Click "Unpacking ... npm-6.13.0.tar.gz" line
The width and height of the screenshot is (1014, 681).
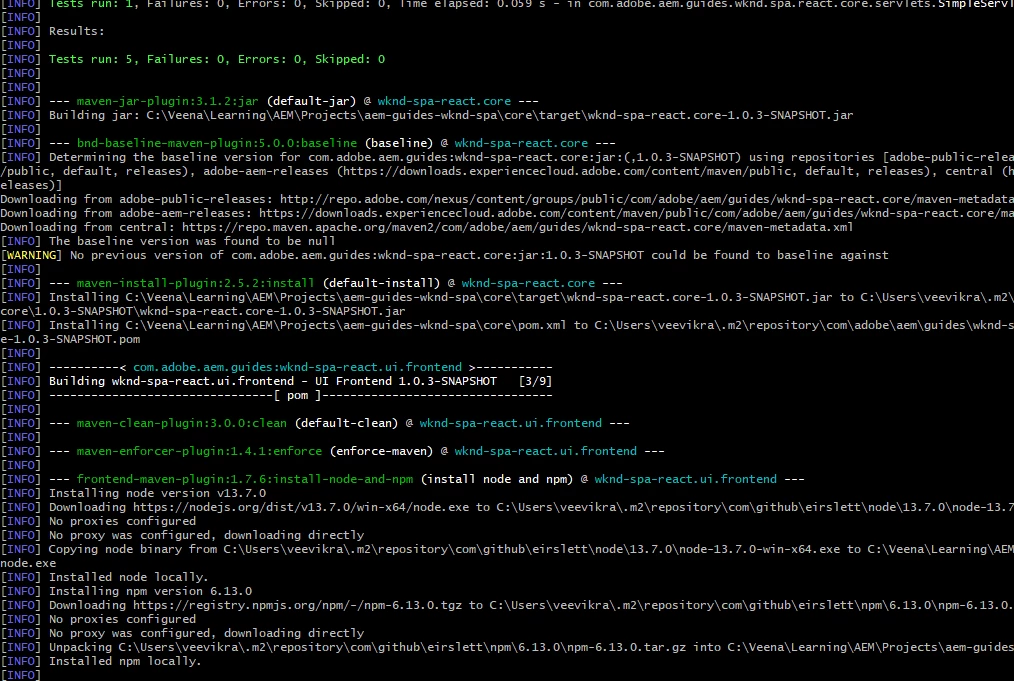(531, 647)
